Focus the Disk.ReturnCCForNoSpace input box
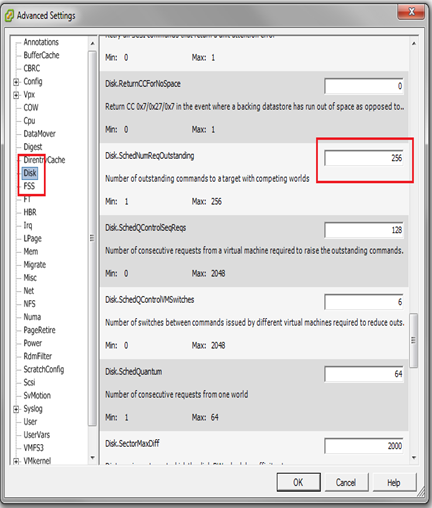Screen dimensions: 432x508 (364, 86)
